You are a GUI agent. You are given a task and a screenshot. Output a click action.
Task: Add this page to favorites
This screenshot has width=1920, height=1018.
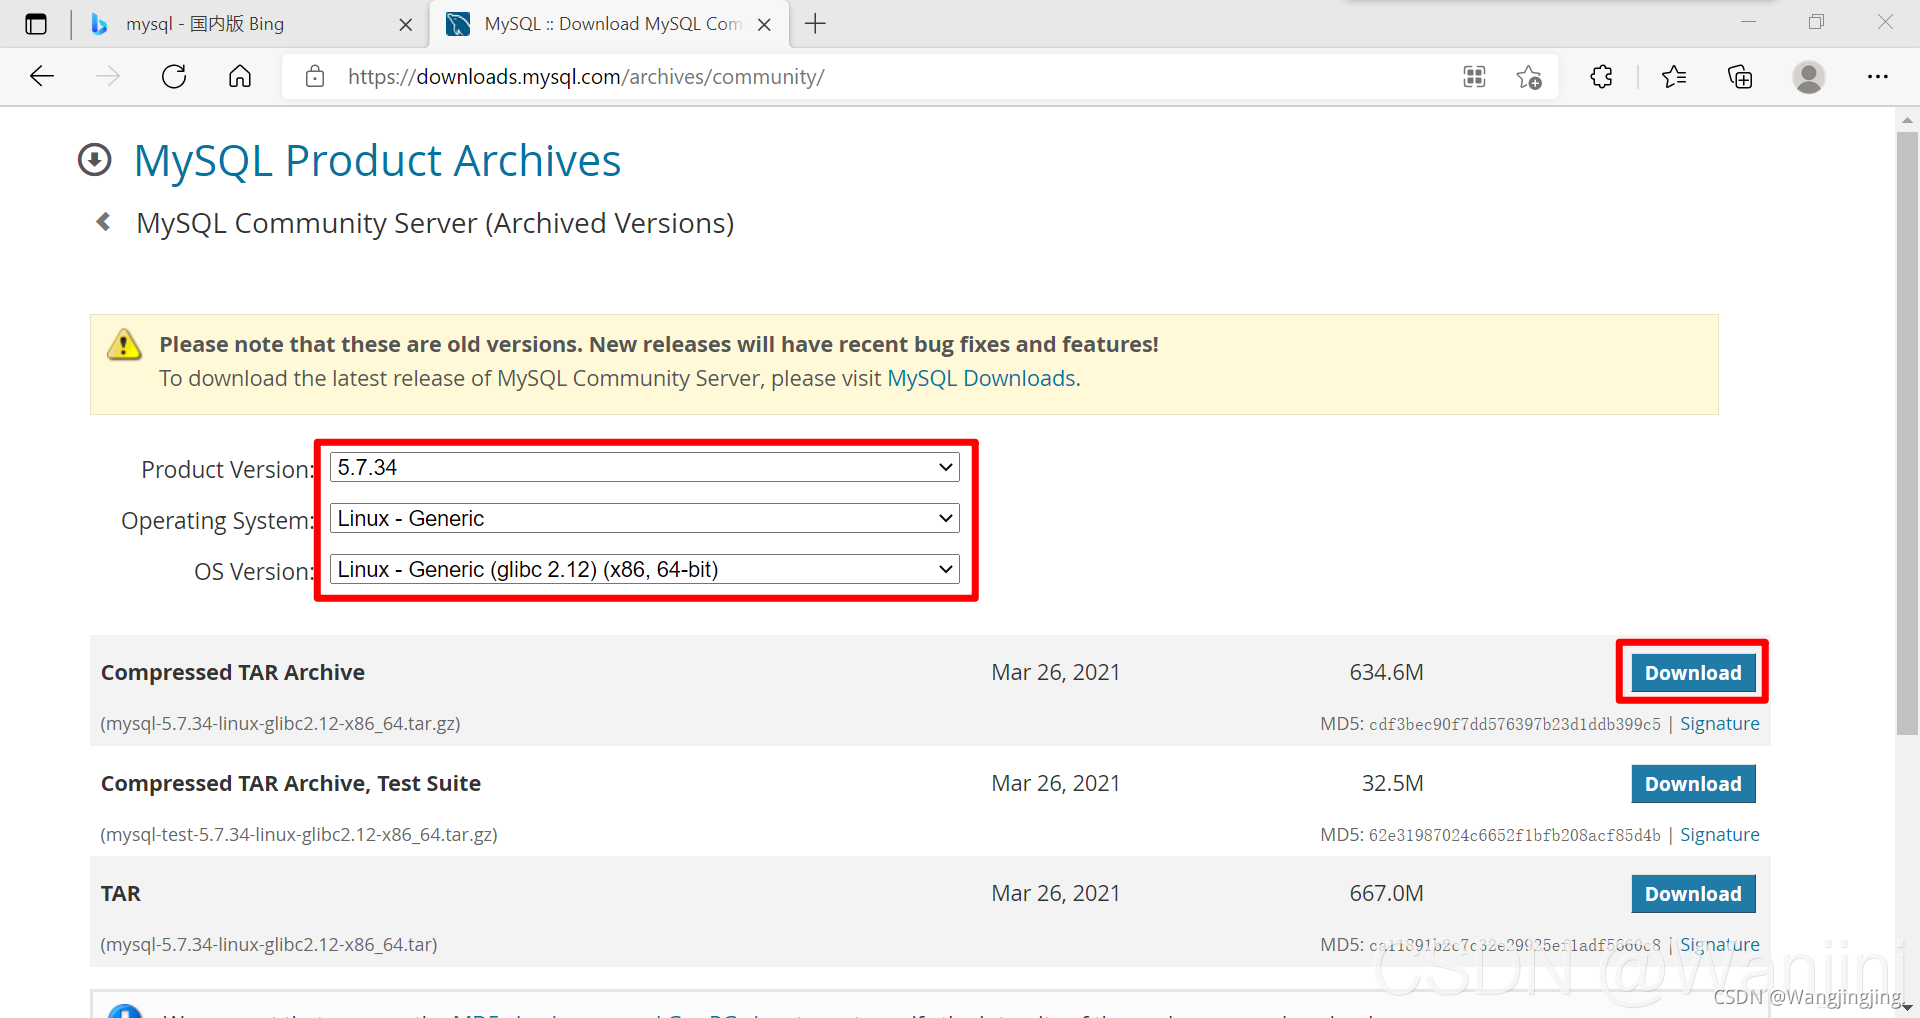click(1529, 77)
